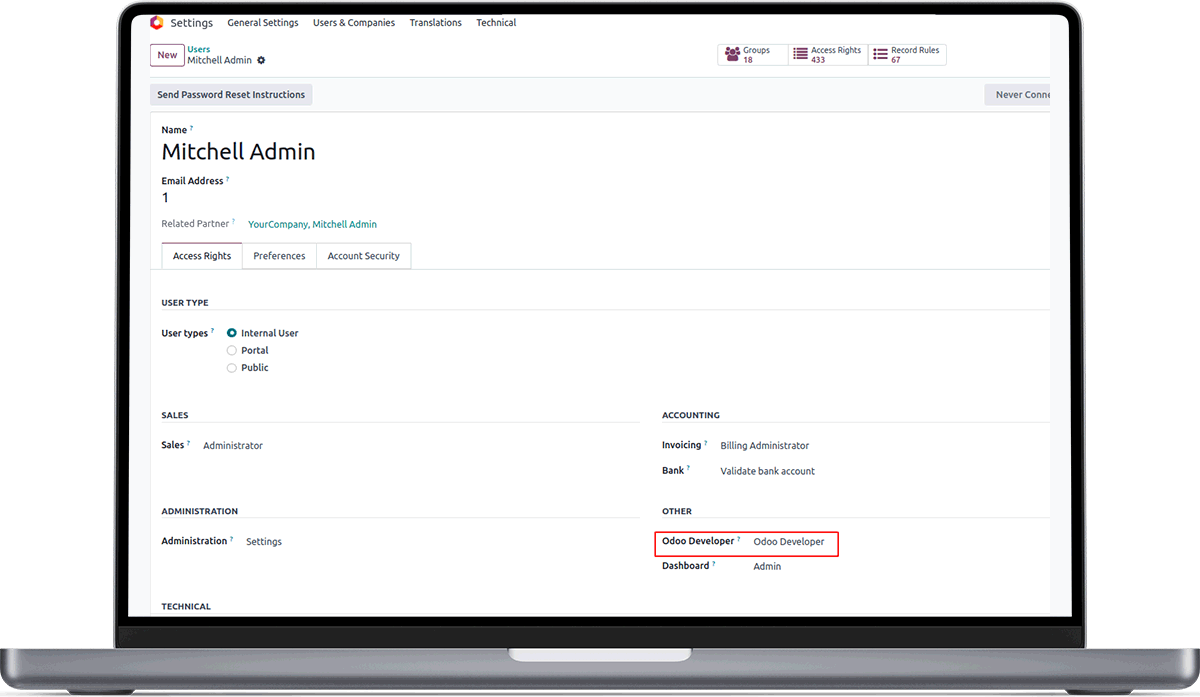Open the Record Rules 67 stat button
This screenshot has height=697, width=1200.
click(906, 55)
